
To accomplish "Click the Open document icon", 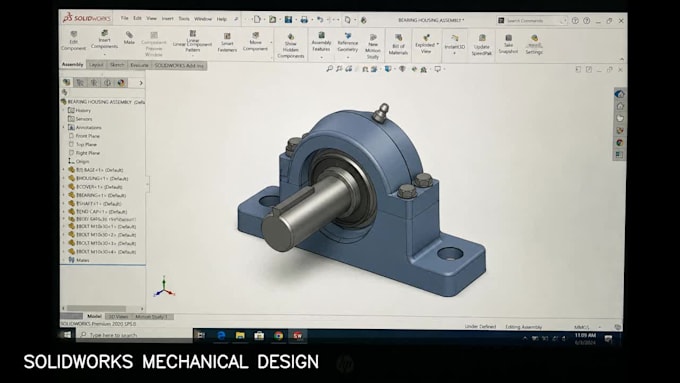I will tap(272, 20).
